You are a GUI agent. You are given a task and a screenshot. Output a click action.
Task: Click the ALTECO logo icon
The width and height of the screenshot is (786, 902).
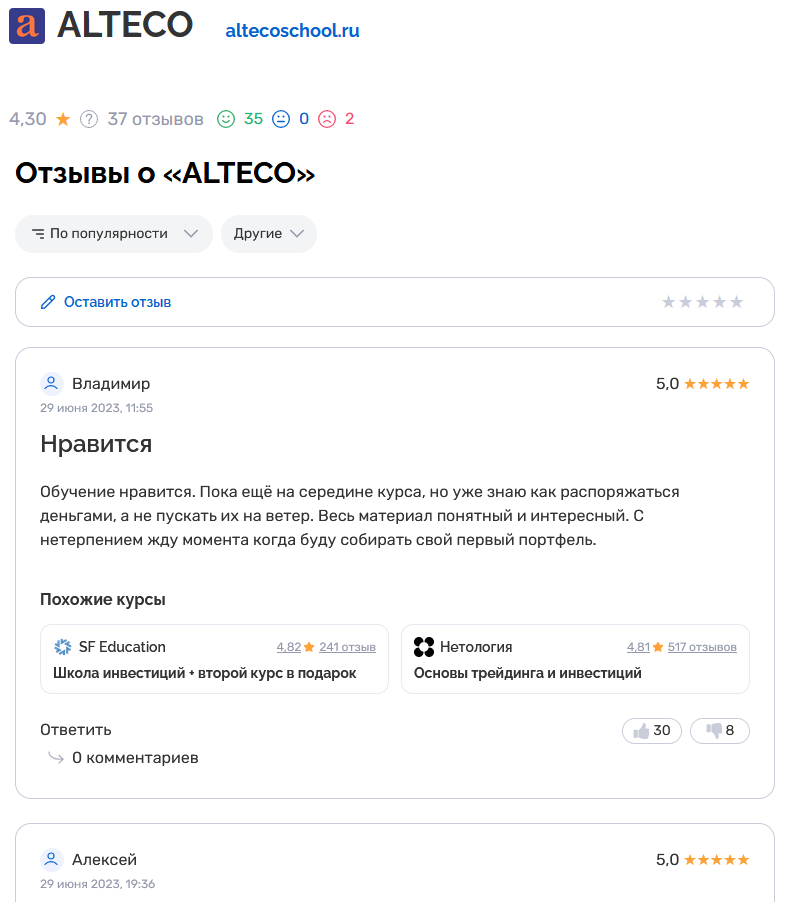(26, 26)
